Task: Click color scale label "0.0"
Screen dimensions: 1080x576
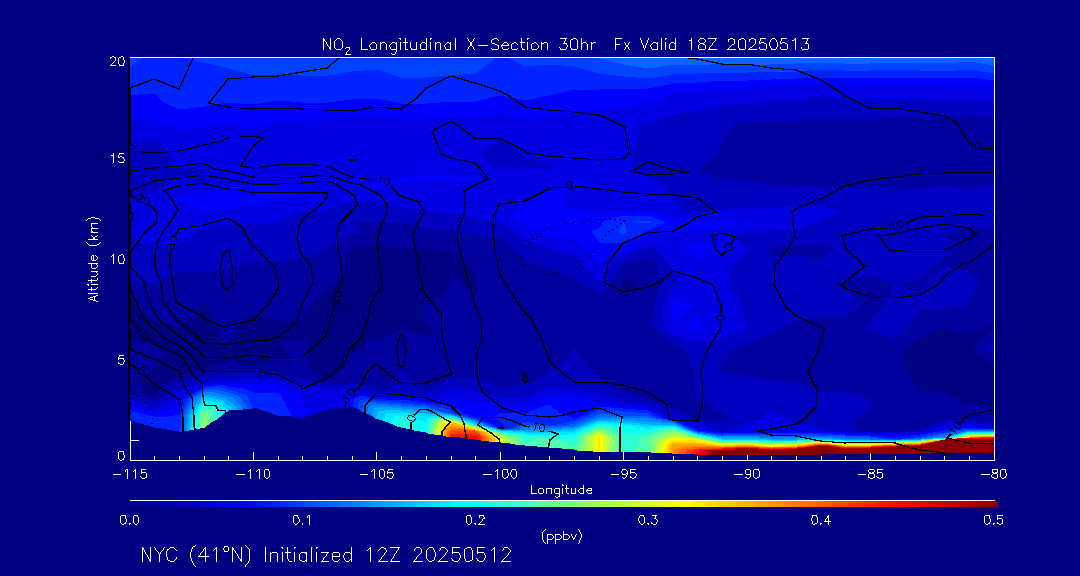Action: [129, 521]
